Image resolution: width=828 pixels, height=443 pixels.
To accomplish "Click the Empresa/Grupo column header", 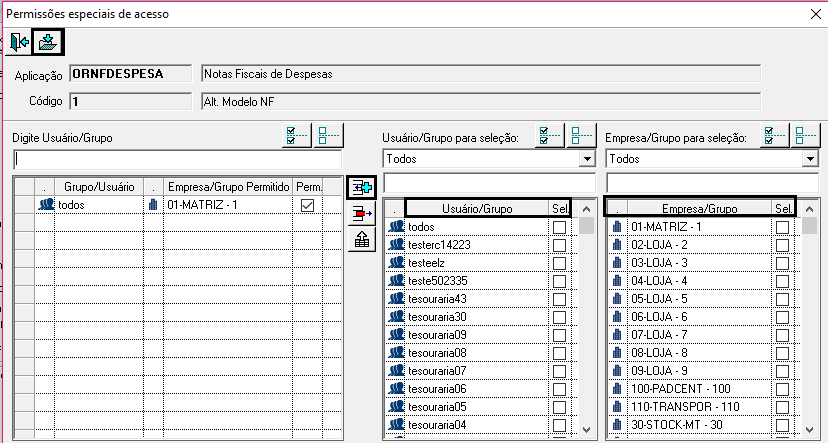I will (x=699, y=209).
